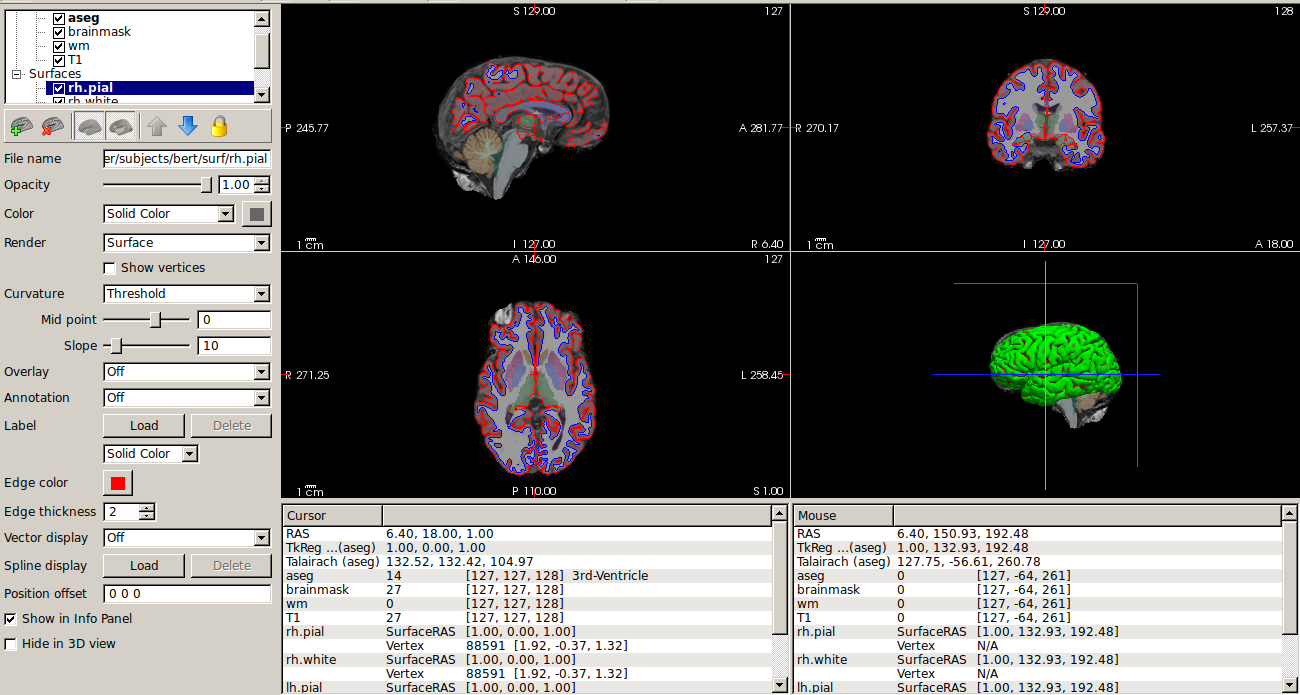The width and height of the screenshot is (1300, 695).
Task: Open the label Solid Color dropdown
Action: (151, 454)
